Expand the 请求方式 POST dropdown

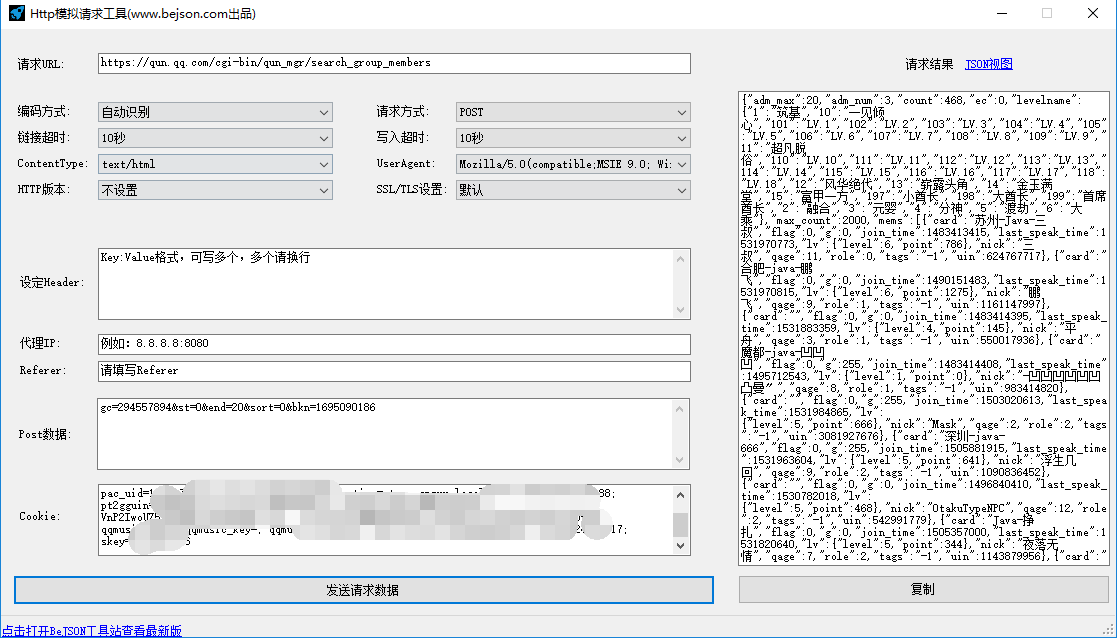[x=573, y=112]
